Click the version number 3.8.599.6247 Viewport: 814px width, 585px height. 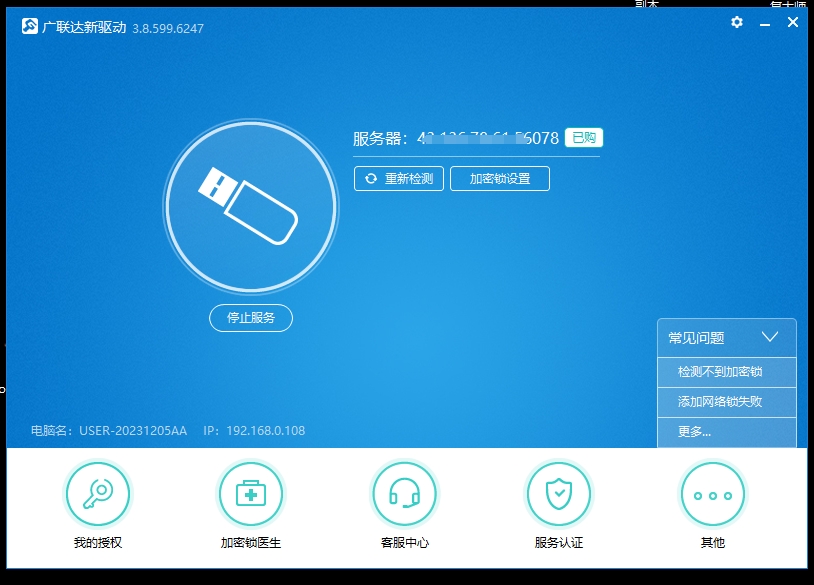coord(168,29)
